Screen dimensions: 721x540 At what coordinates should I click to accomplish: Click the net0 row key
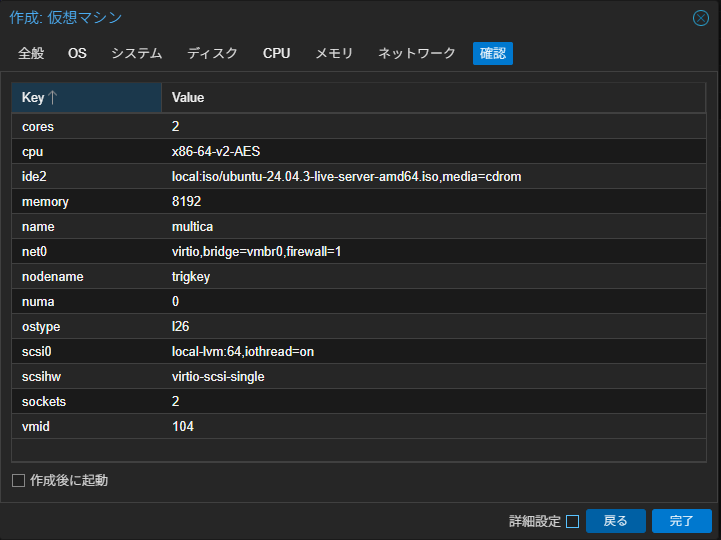34,252
